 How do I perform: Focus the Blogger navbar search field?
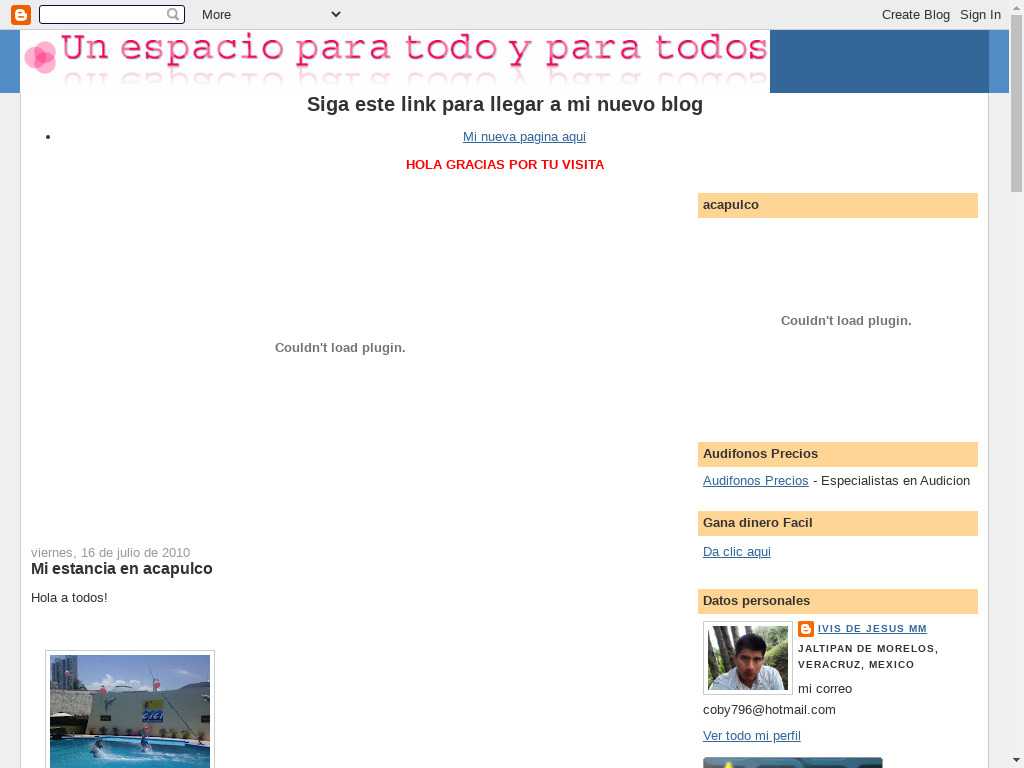104,14
